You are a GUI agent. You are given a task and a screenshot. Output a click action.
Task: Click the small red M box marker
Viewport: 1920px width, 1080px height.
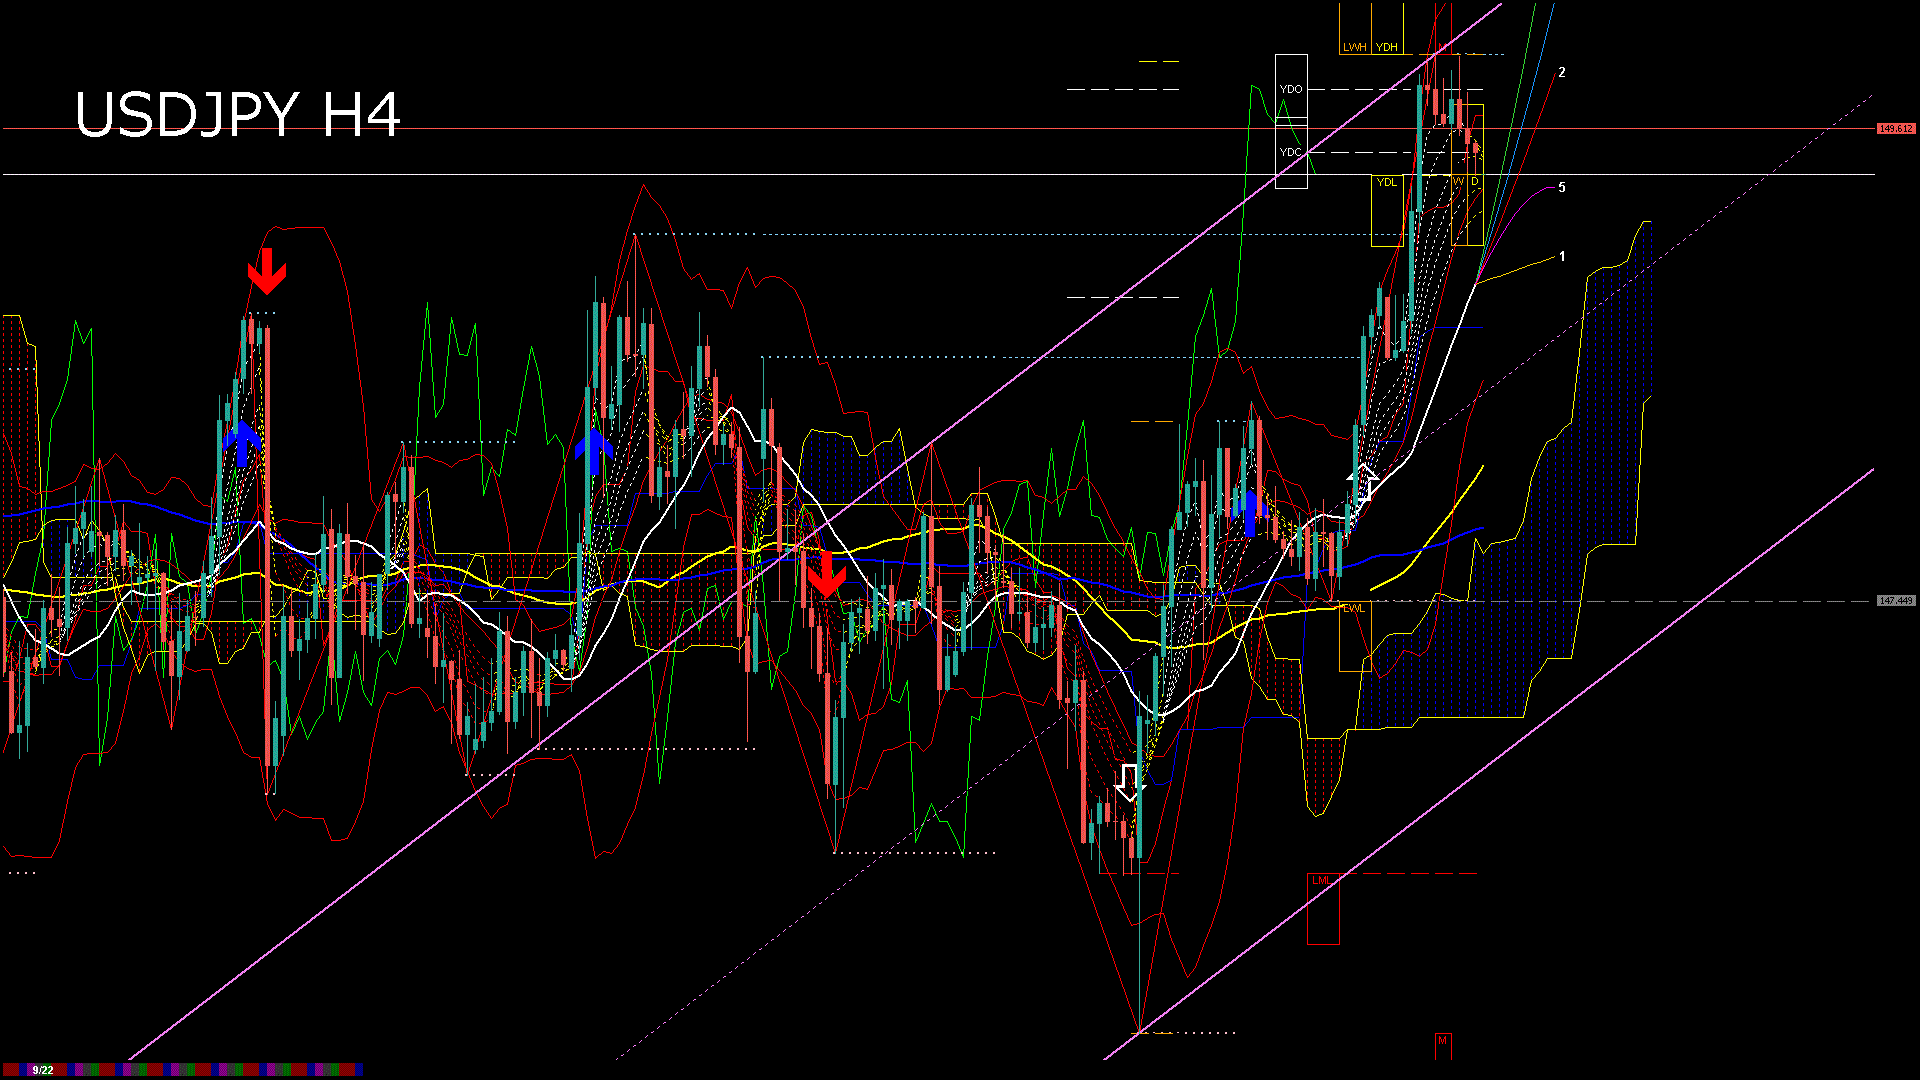click(x=1442, y=1041)
